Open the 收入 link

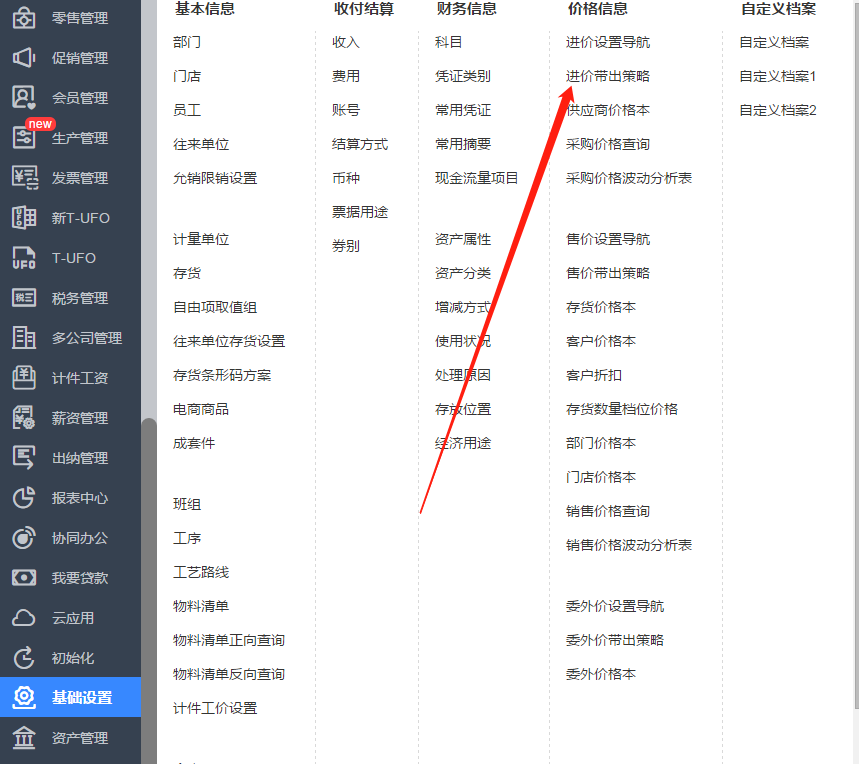[x=346, y=42]
